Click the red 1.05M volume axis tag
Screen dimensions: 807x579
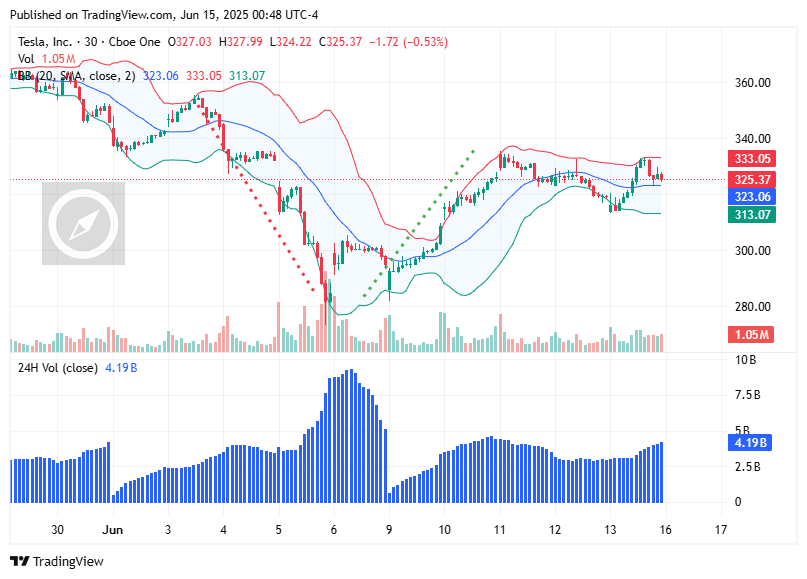click(751, 335)
